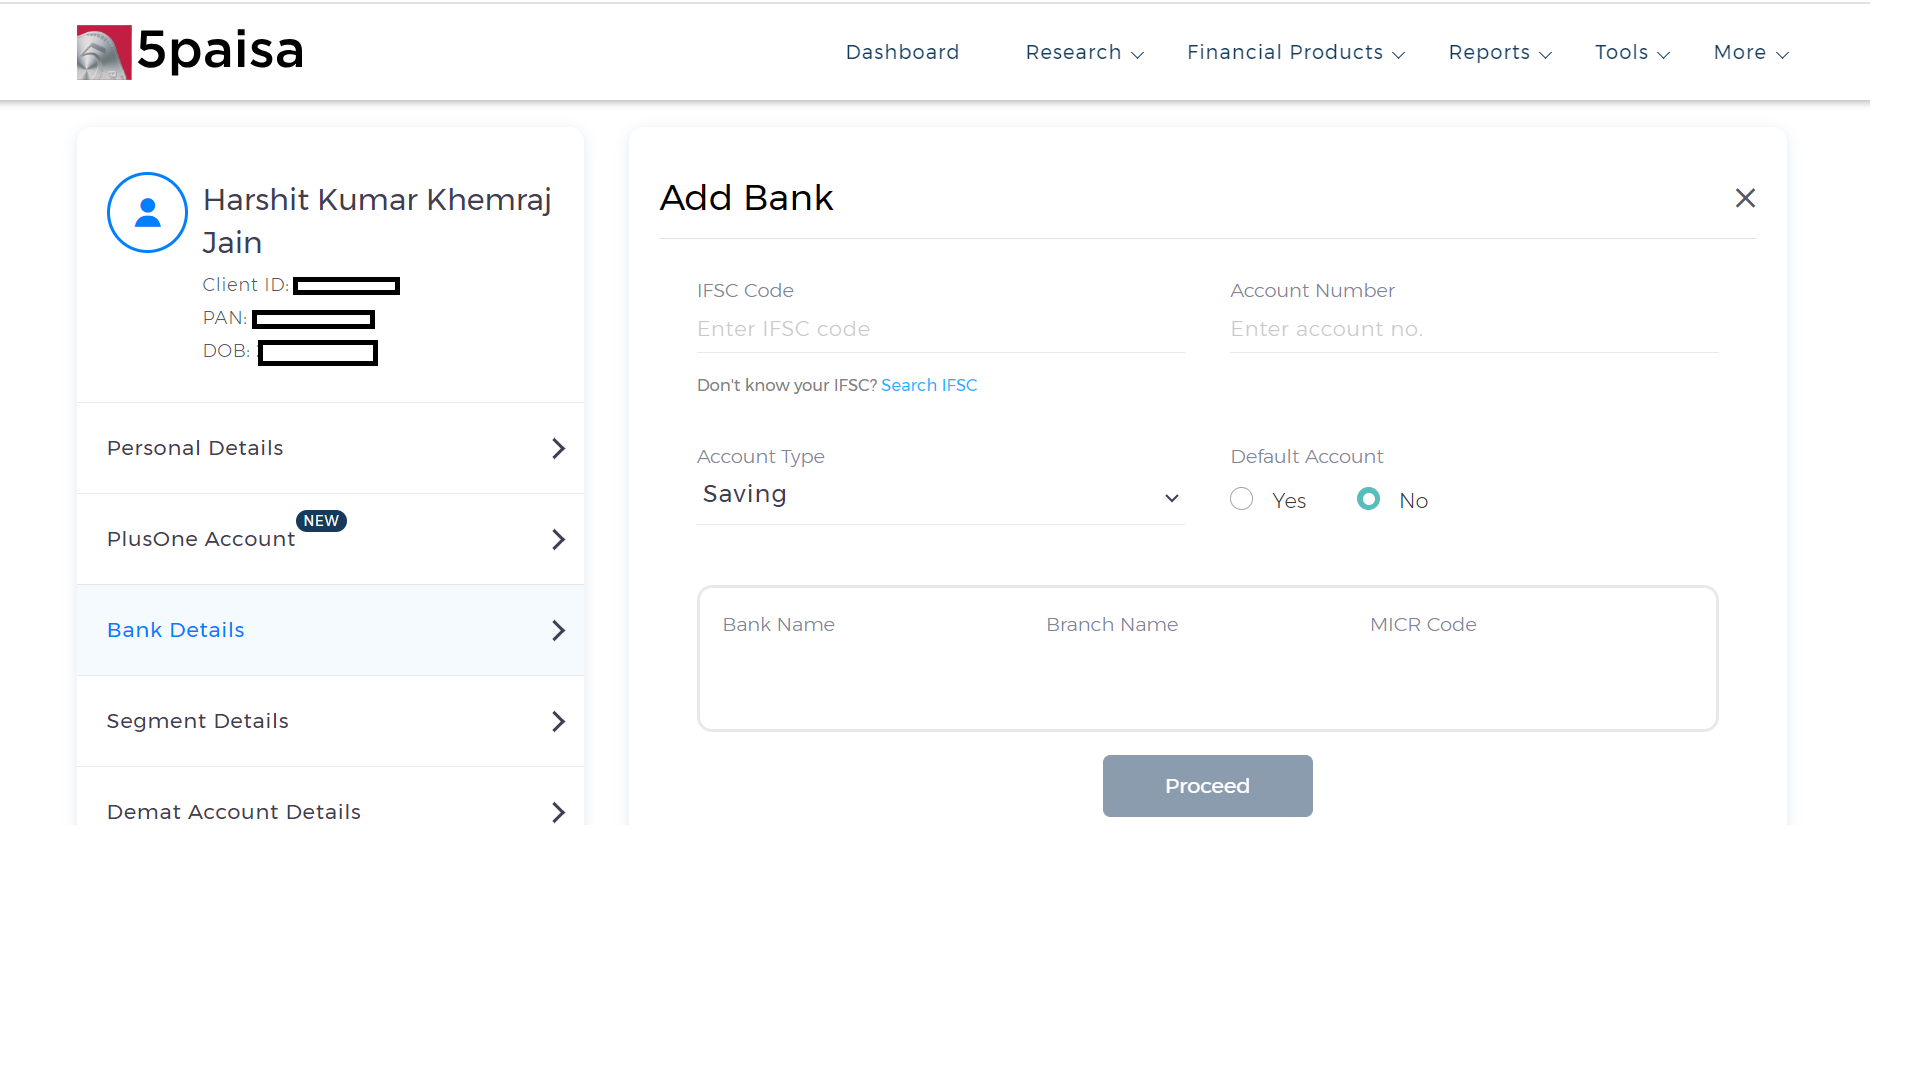The image size is (1920, 1080).
Task: Click the DOB label
Action: (x=226, y=351)
